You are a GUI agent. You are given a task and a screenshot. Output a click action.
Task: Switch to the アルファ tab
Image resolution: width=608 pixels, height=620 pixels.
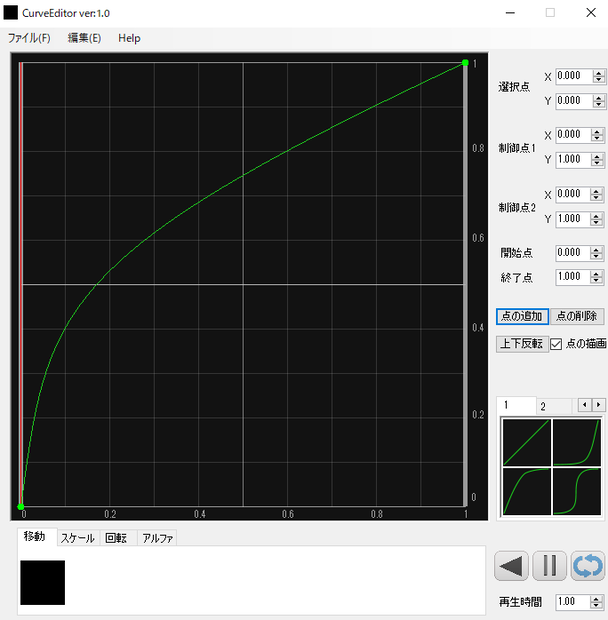point(157,538)
